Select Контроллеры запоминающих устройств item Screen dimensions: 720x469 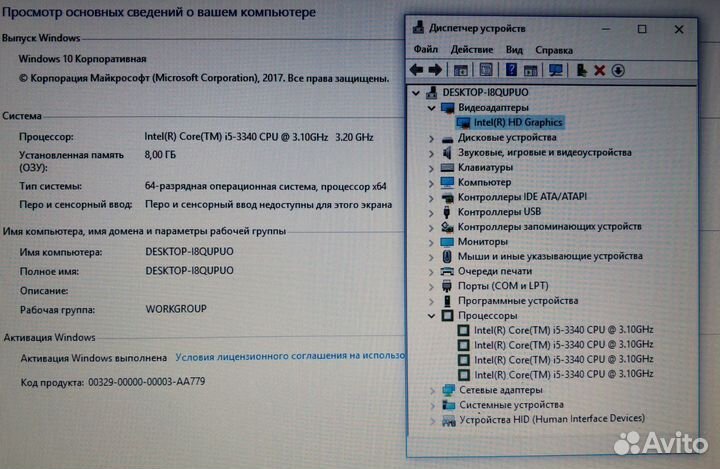[550, 226]
